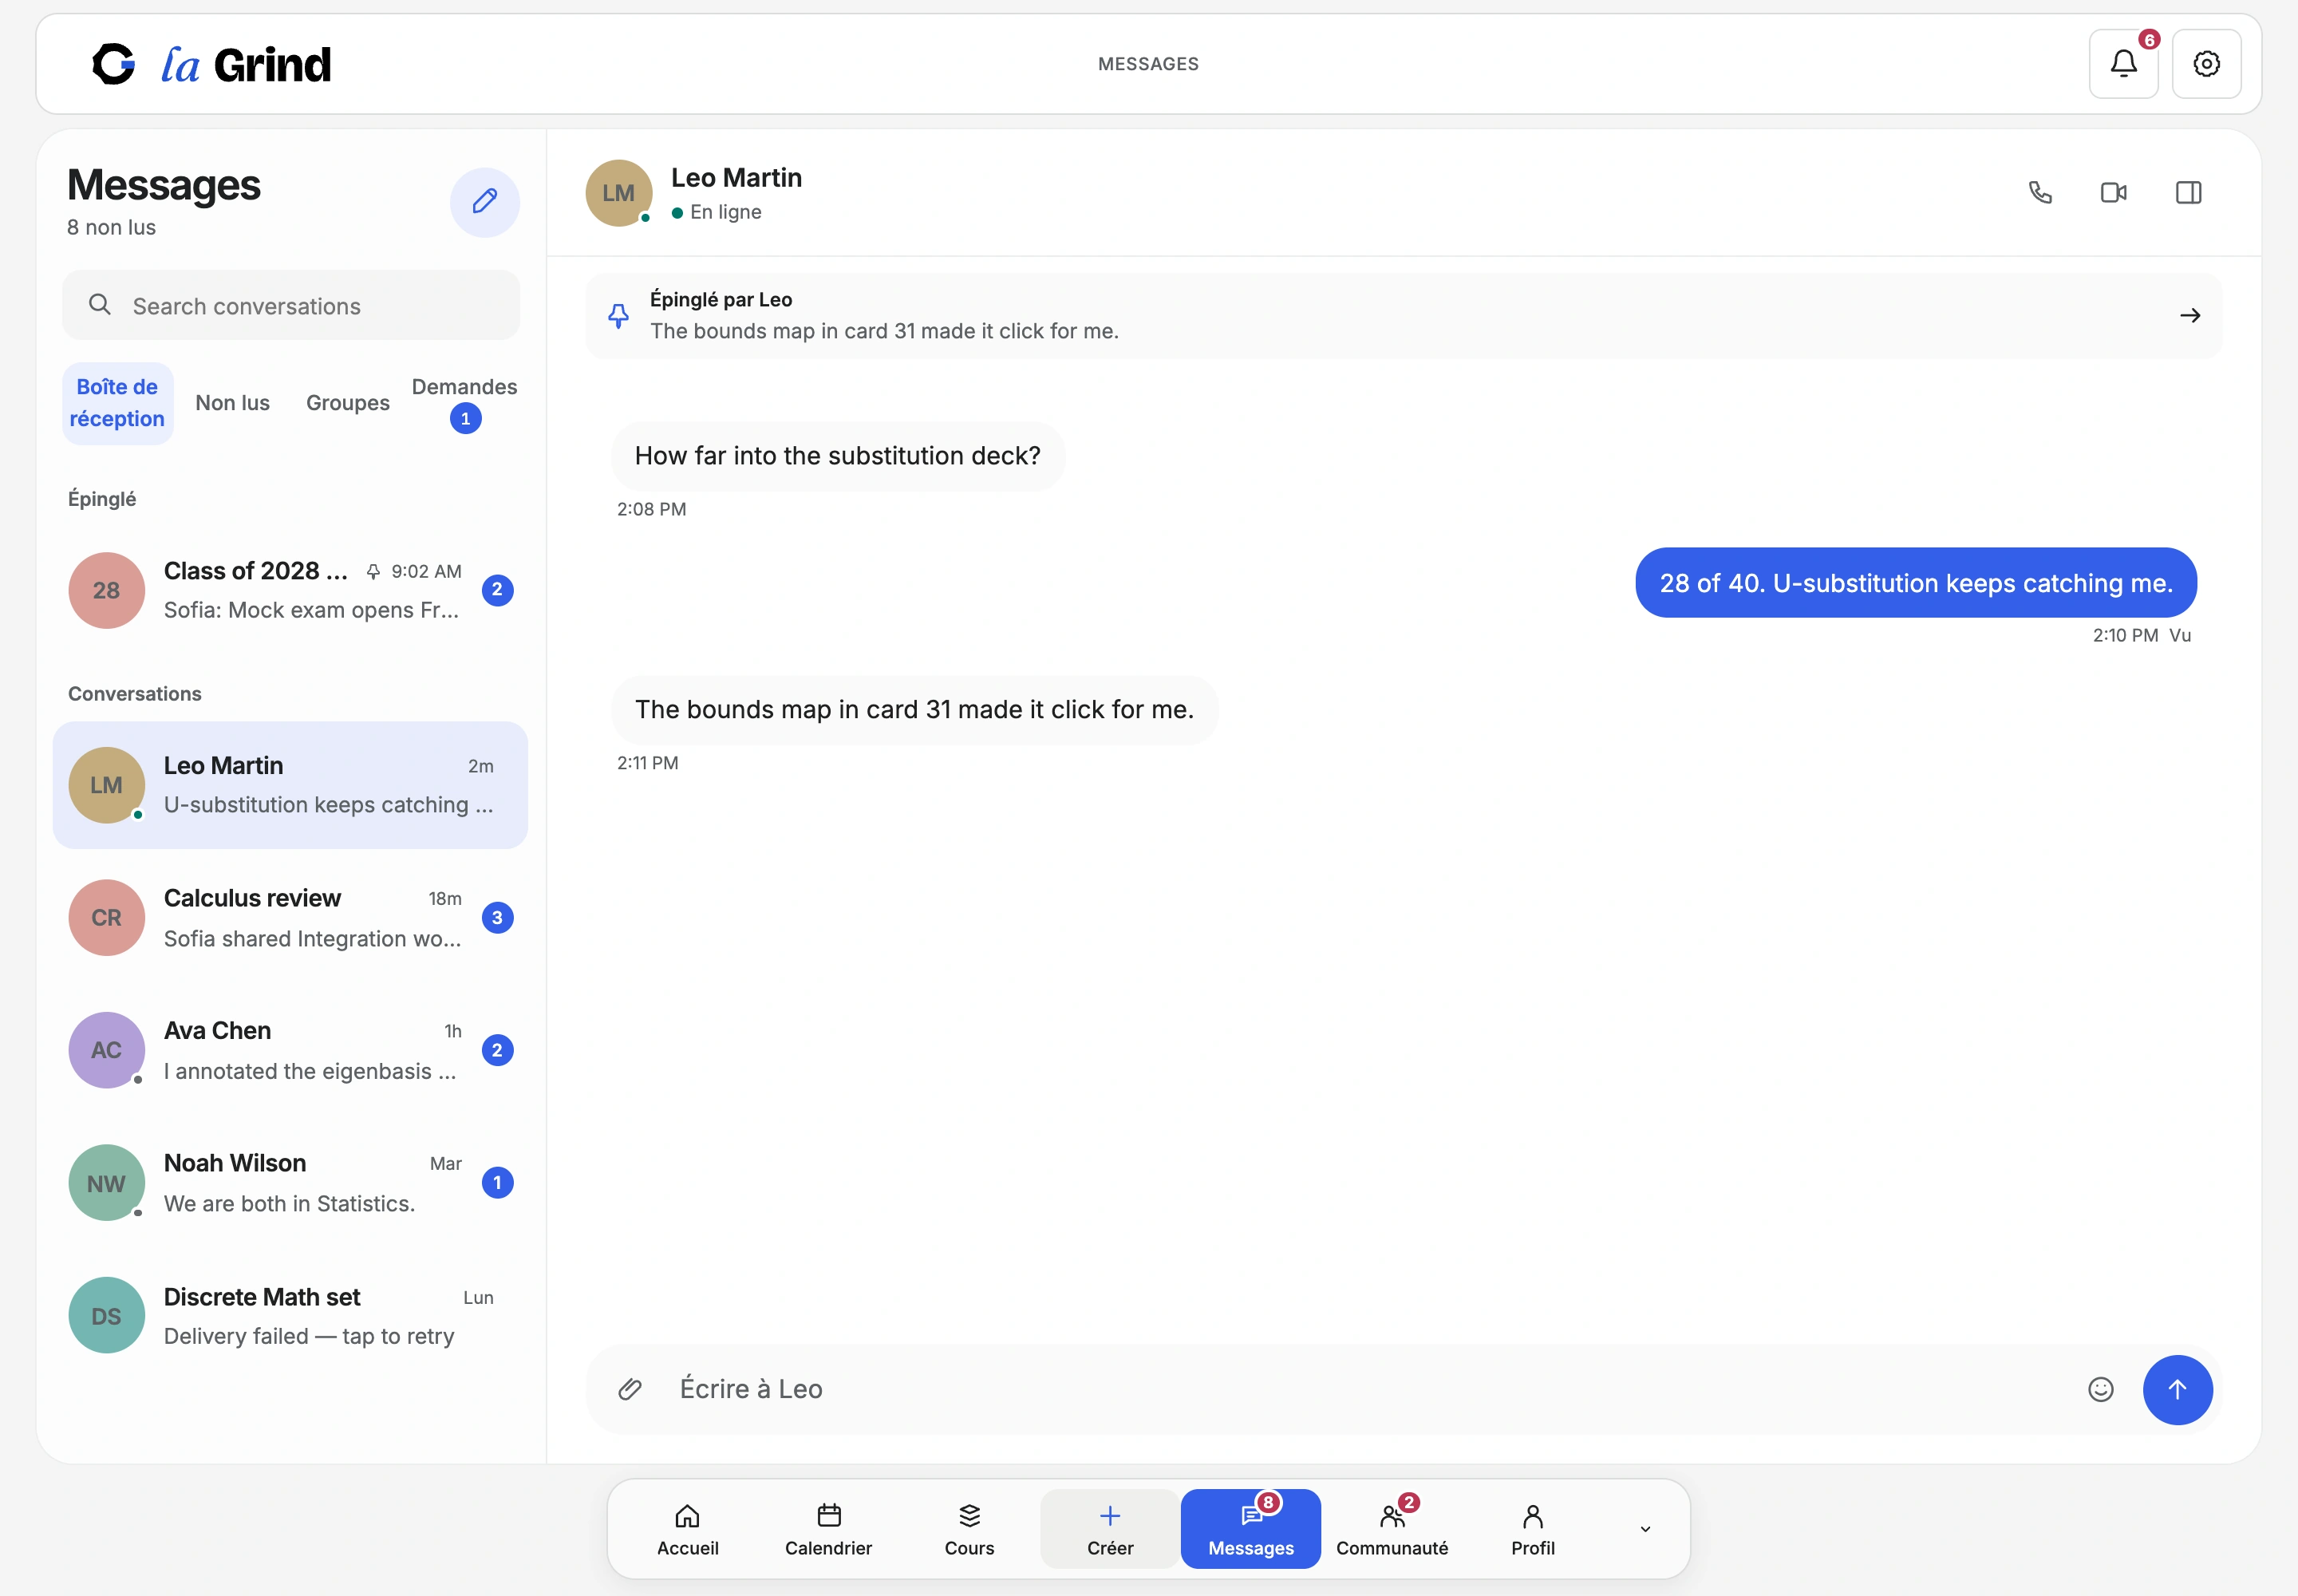2298x1596 pixels.
Task: Toggle the side panel icon
Action: [x=2188, y=192]
